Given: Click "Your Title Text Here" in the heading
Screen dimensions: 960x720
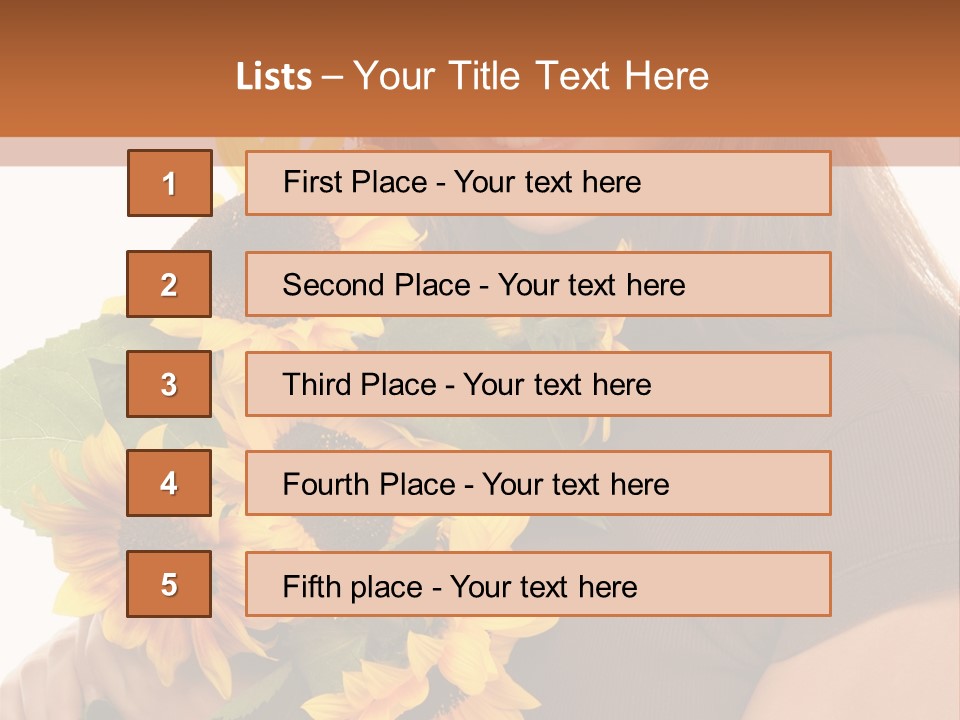Looking at the screenshot, I should [x=531, y=77].
